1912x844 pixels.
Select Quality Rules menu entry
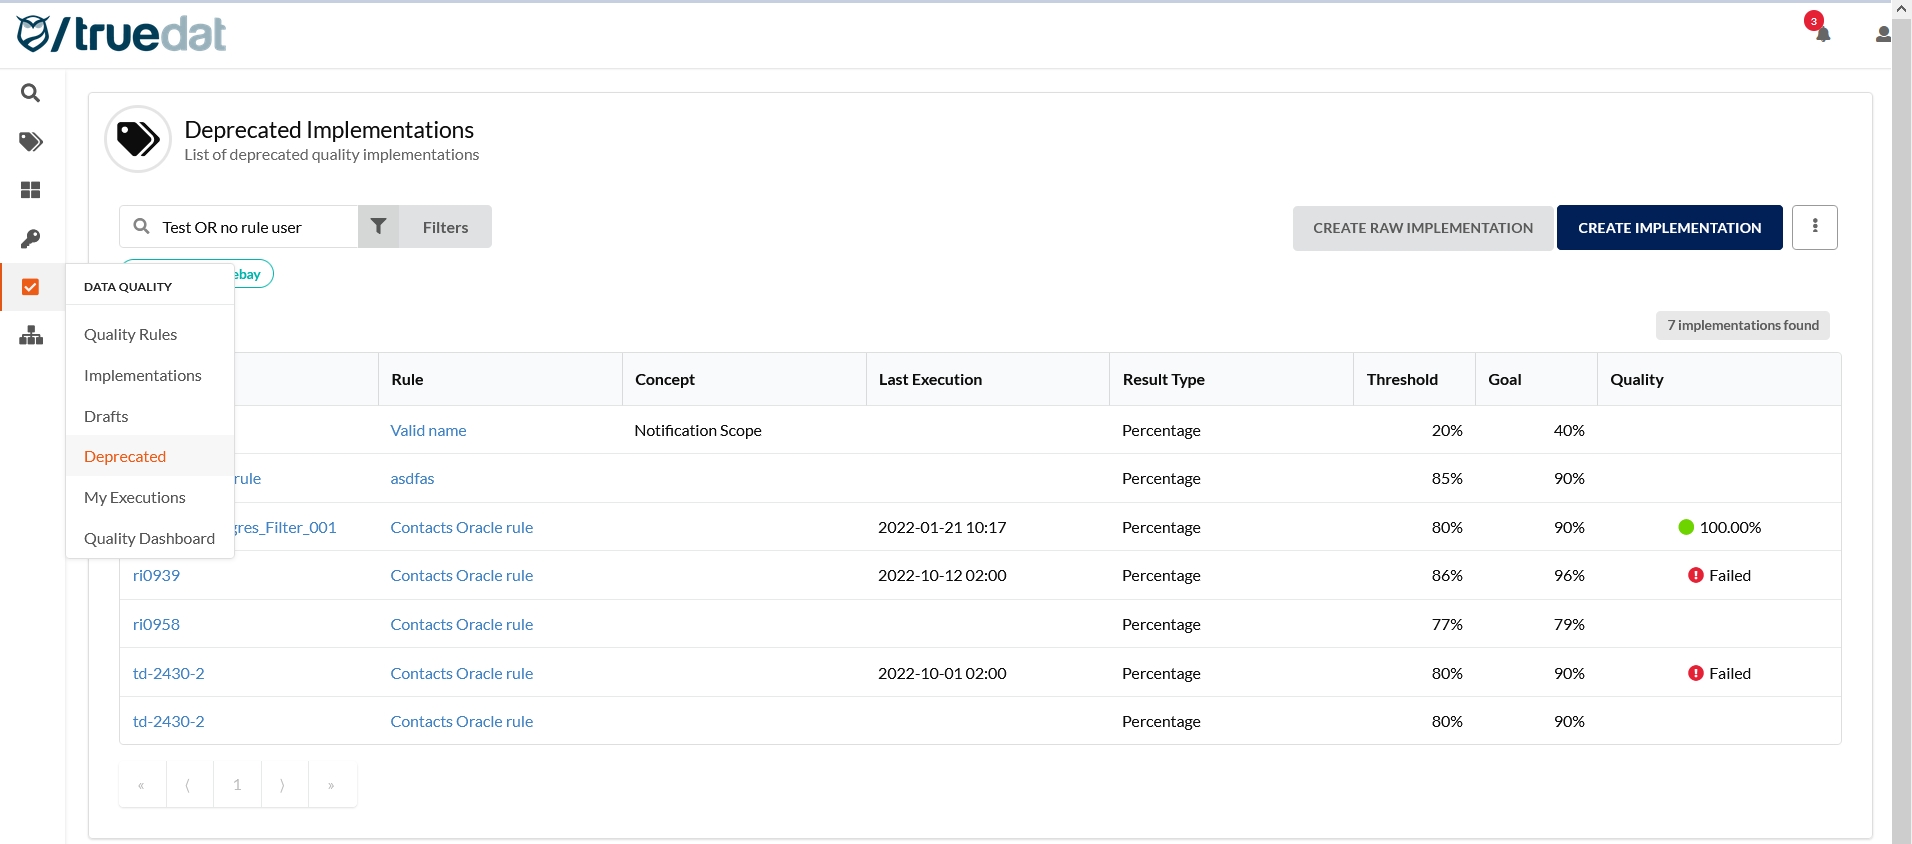[130, 334]
